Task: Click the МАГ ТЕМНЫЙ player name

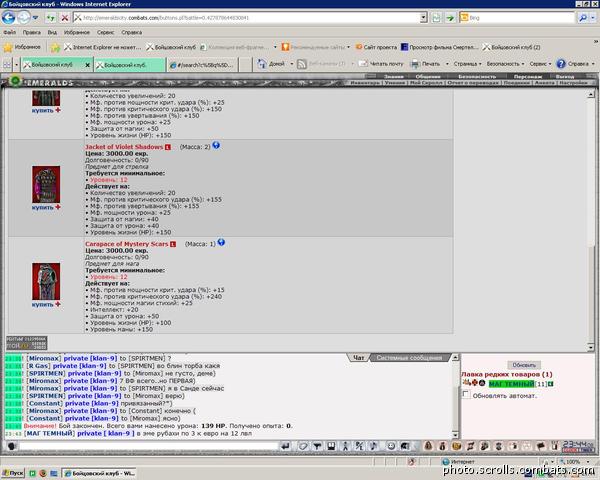Action: (511, 384)
